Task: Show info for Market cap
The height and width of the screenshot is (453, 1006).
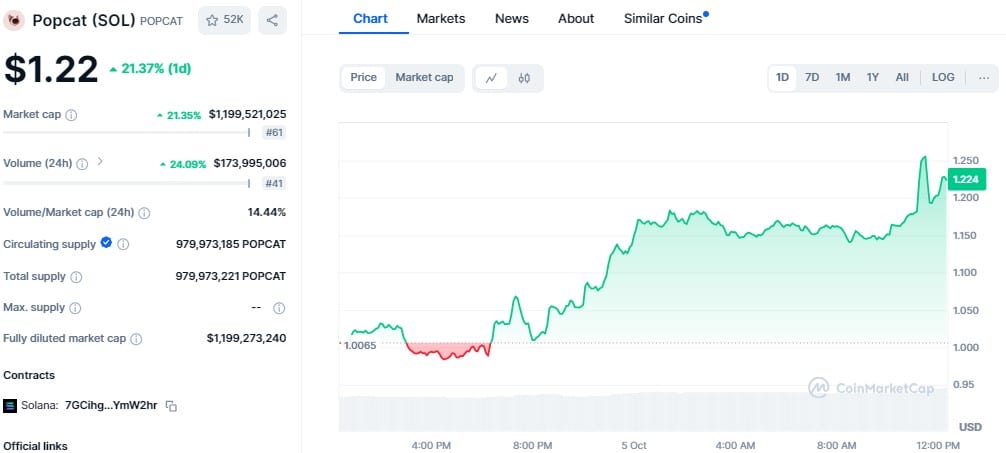Action: pyautogui.click(x=71, y=115)
